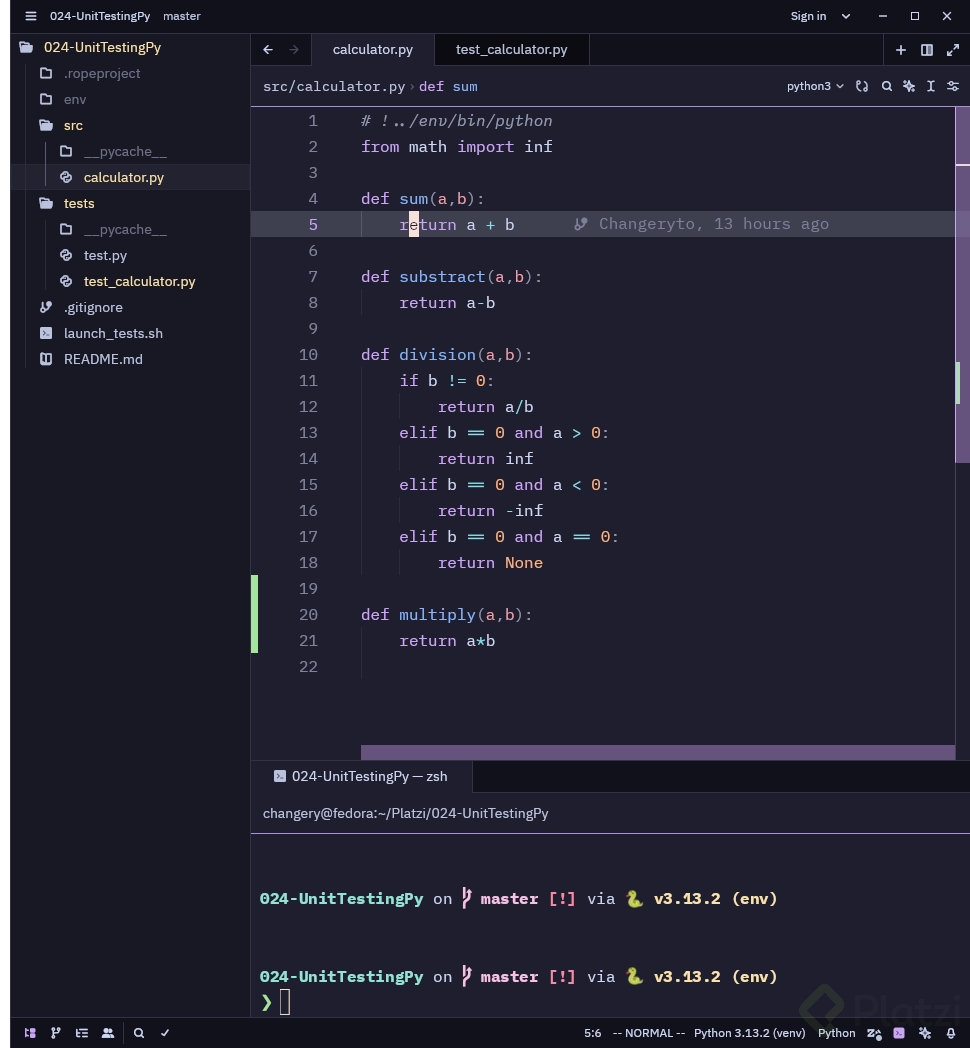Zoom the pane with the expand arrows icon
The image size is (970, 1048).
coord(953,50)
